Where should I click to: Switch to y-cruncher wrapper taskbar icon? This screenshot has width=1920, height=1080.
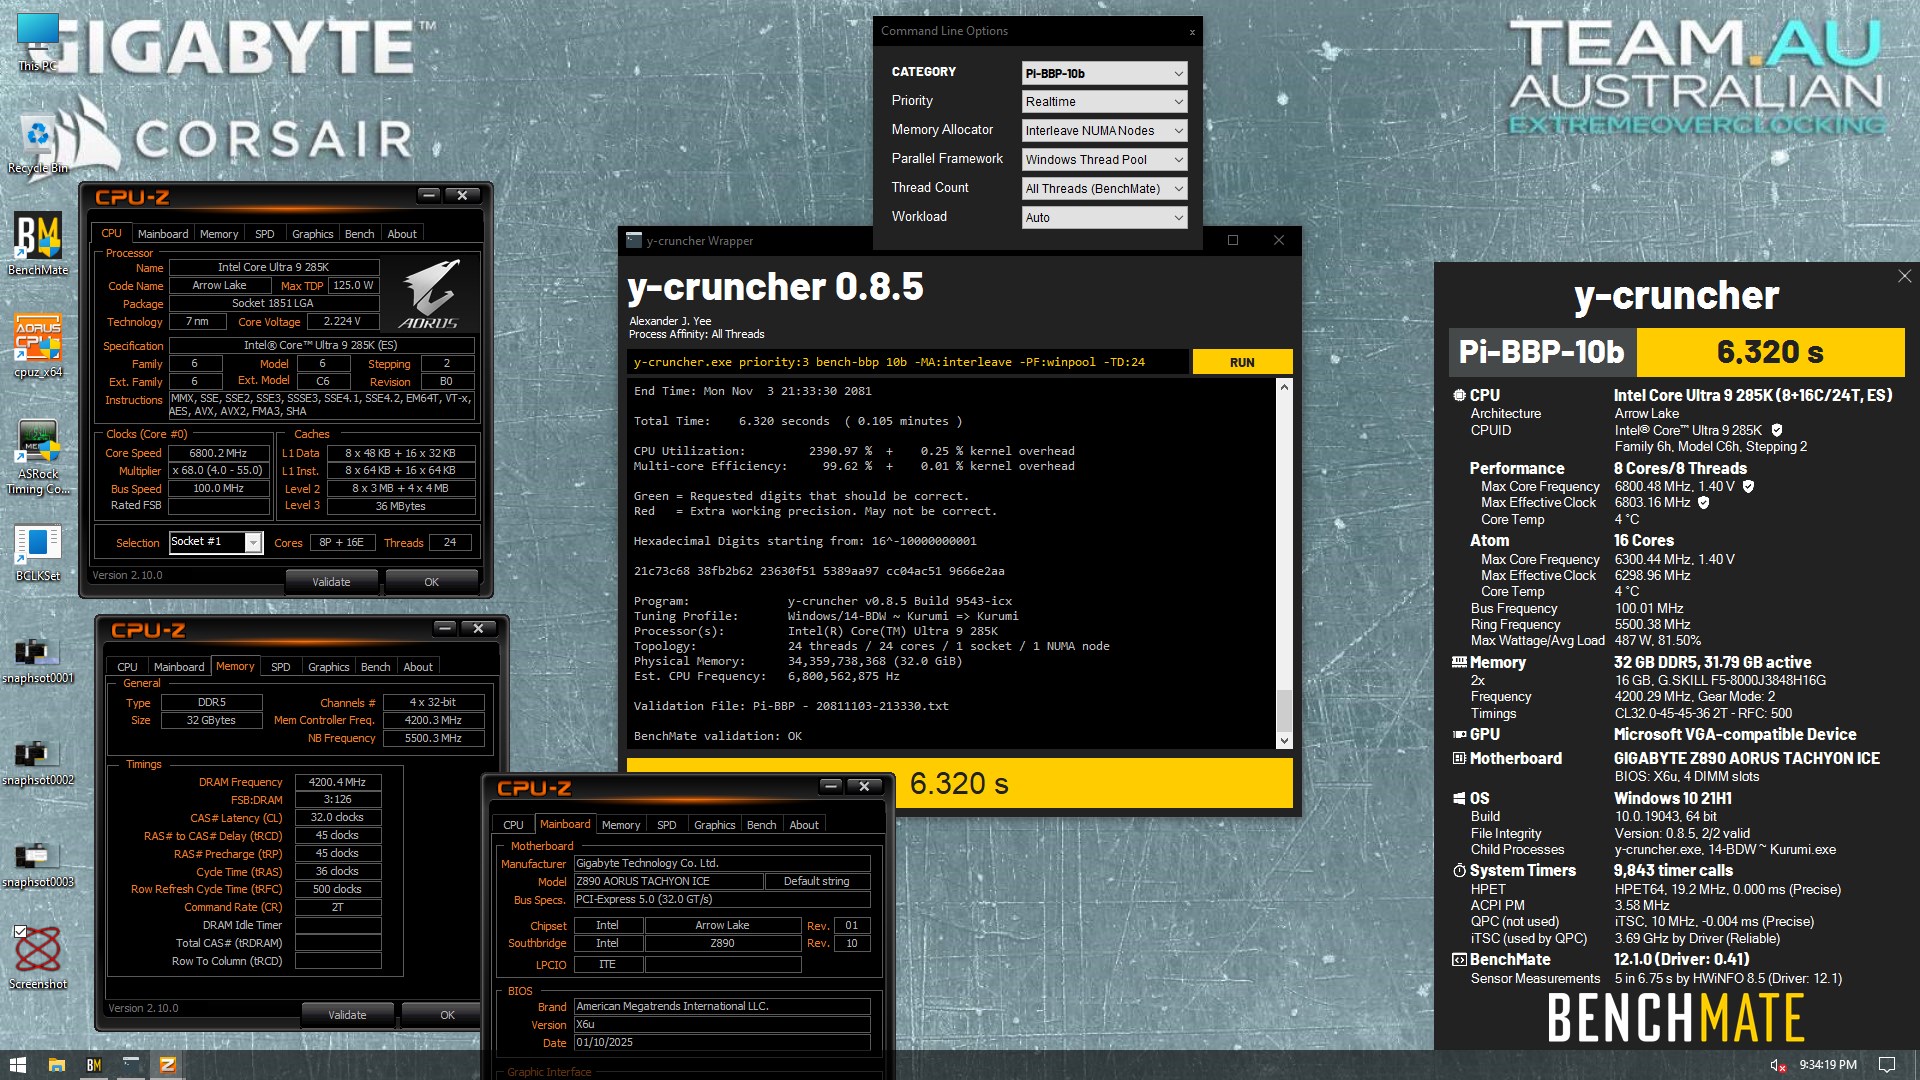tap(131, 1065)
